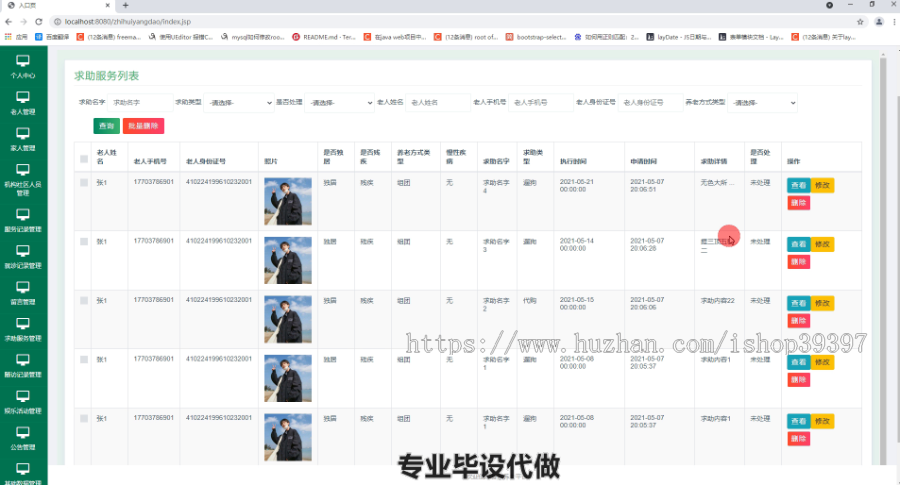
Task: Open the mysql bookmark
Action: [252, 37]
